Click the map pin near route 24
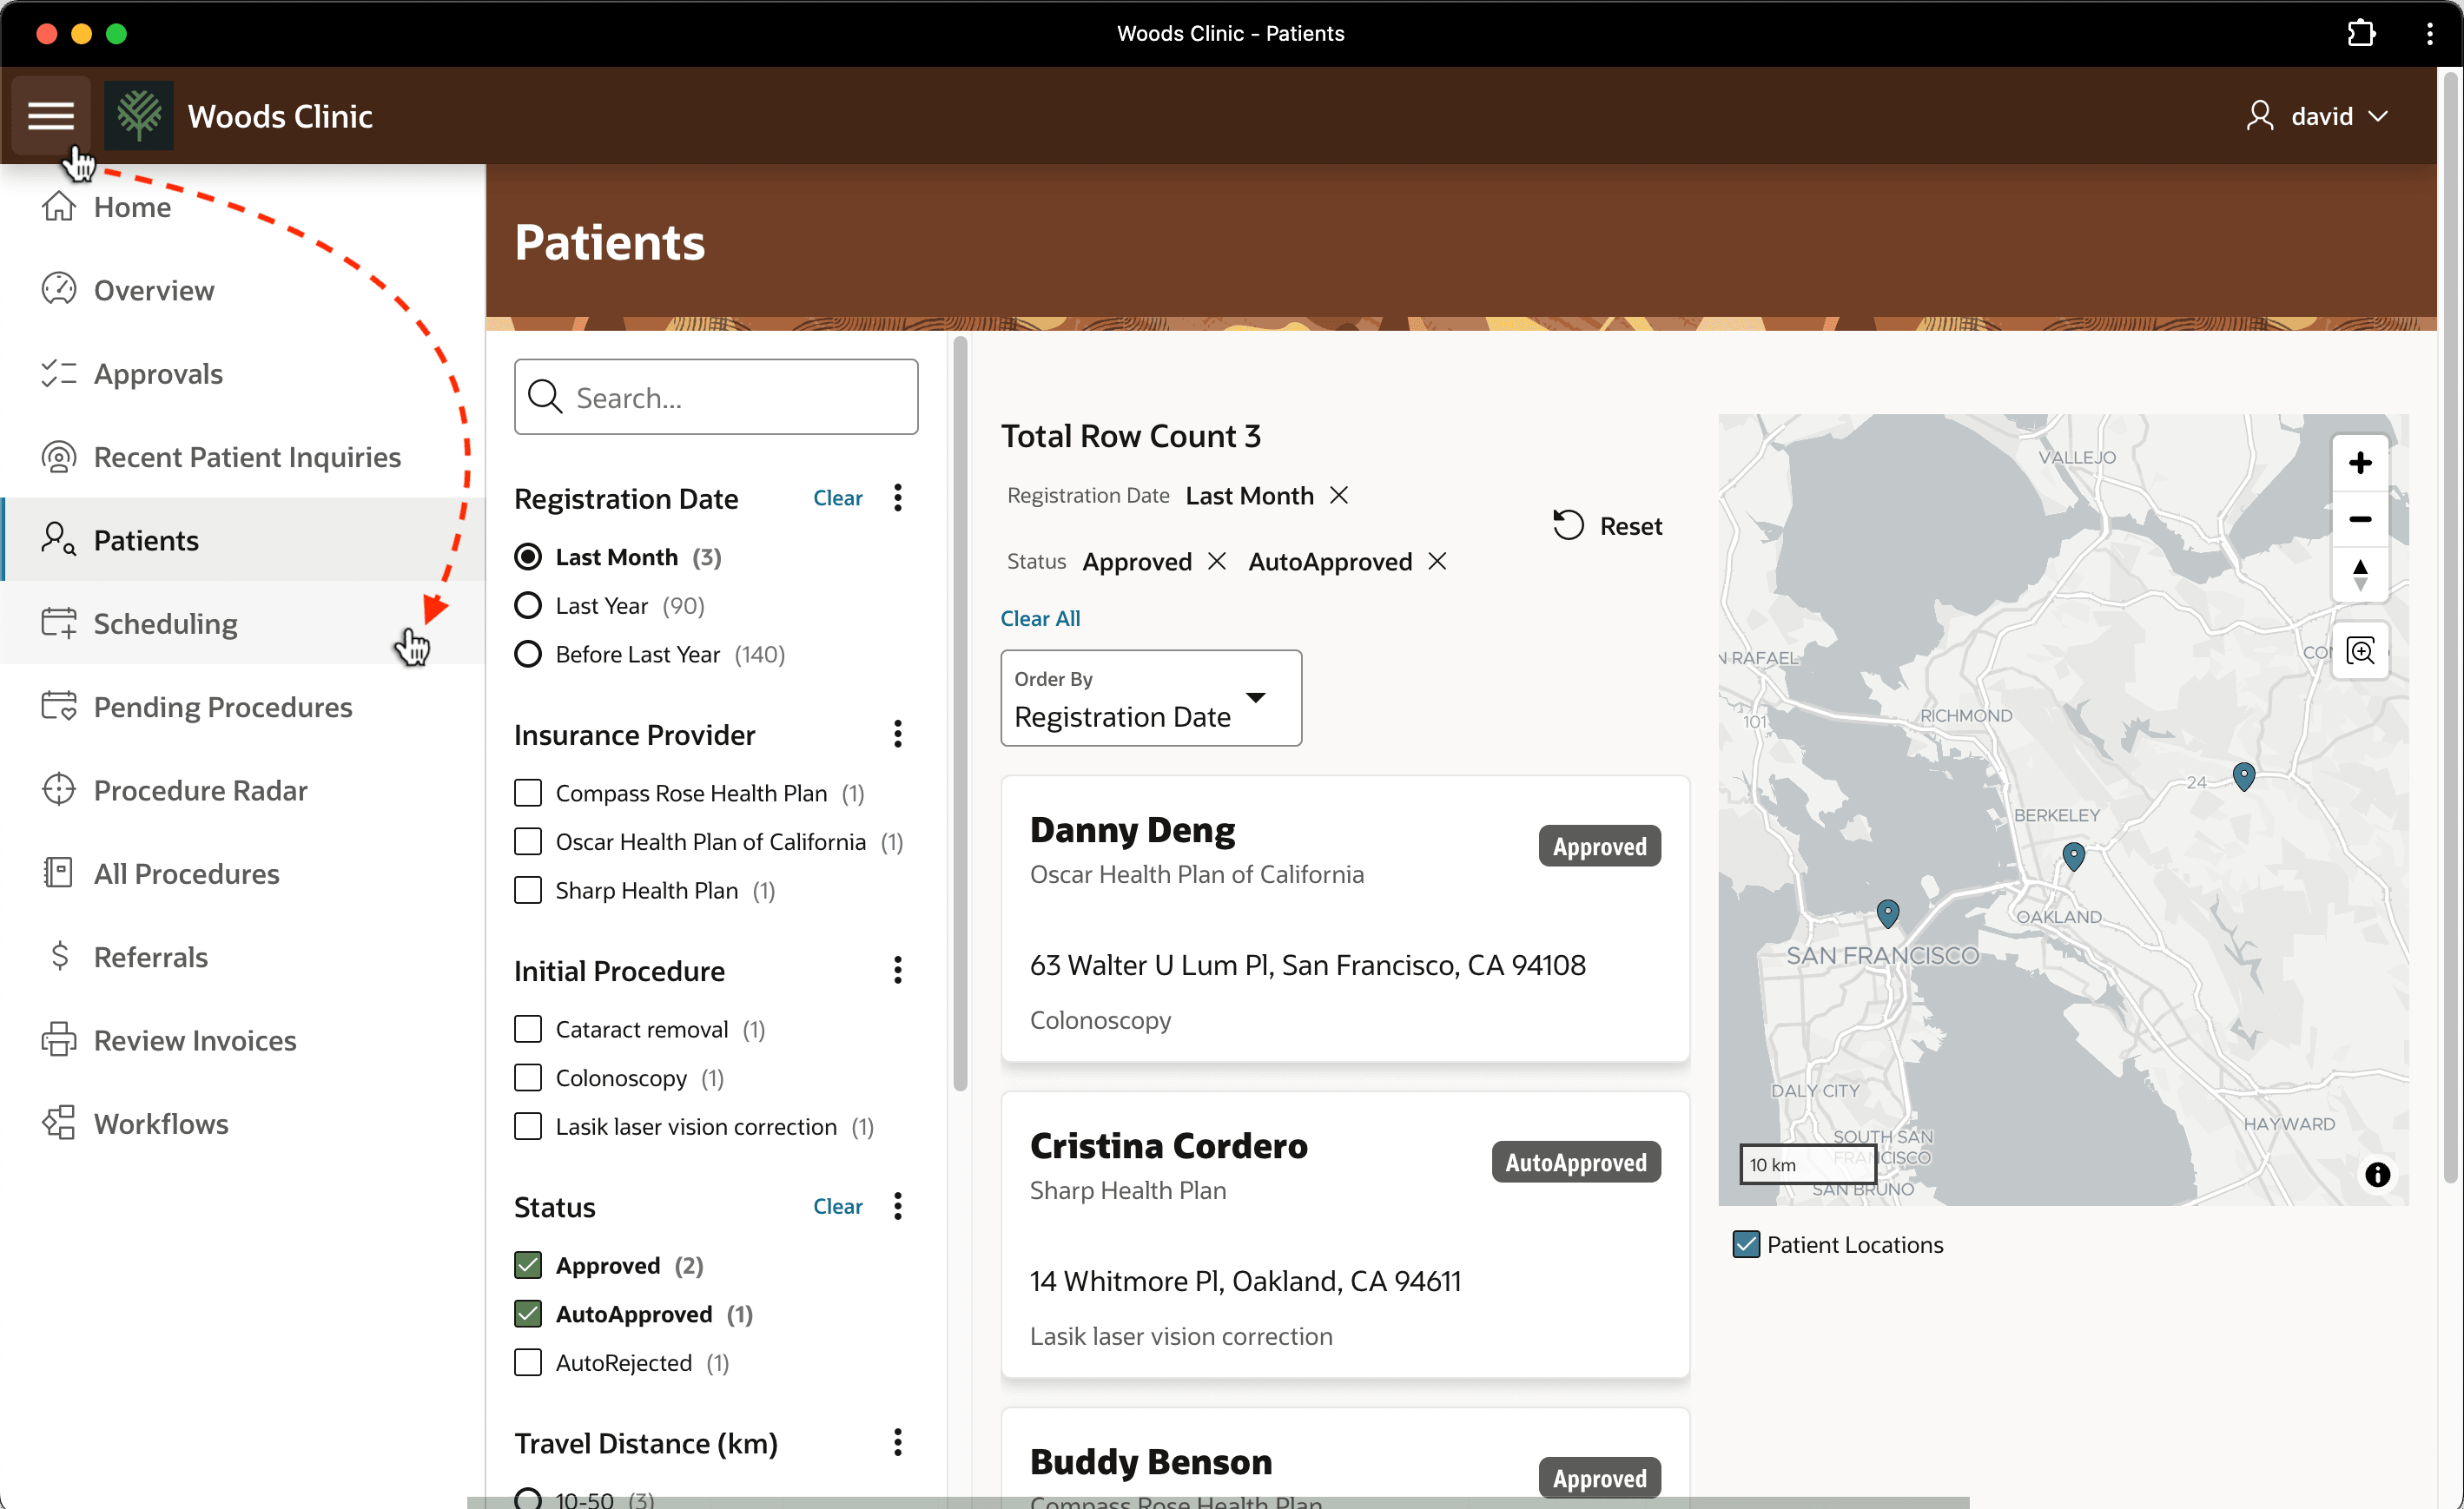Viewport: 2464px width, 1509px height. (x=2243, y=776)
